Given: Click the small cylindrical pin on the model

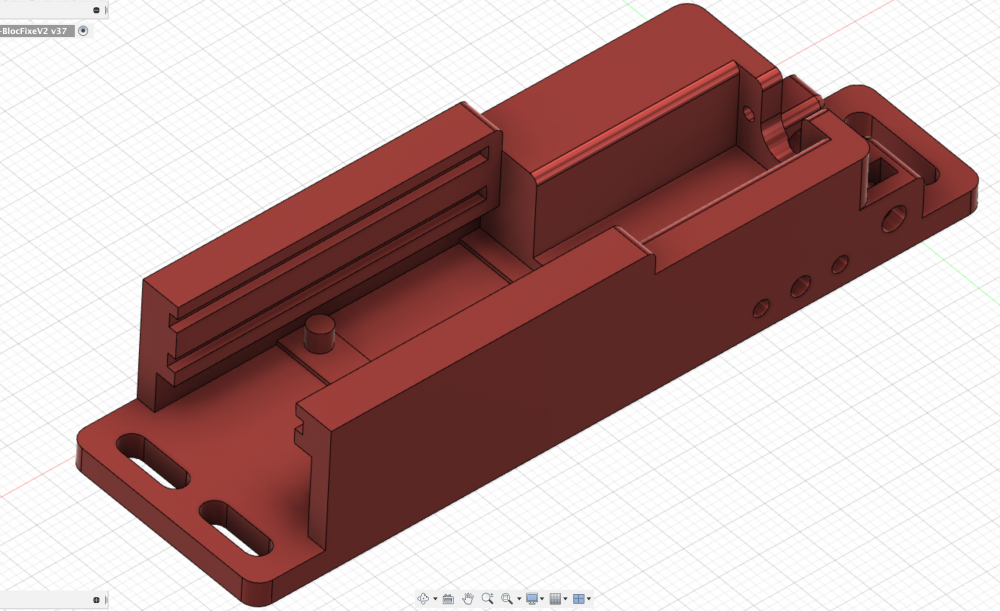Looking at the screenshot, I should click(320, 332).
